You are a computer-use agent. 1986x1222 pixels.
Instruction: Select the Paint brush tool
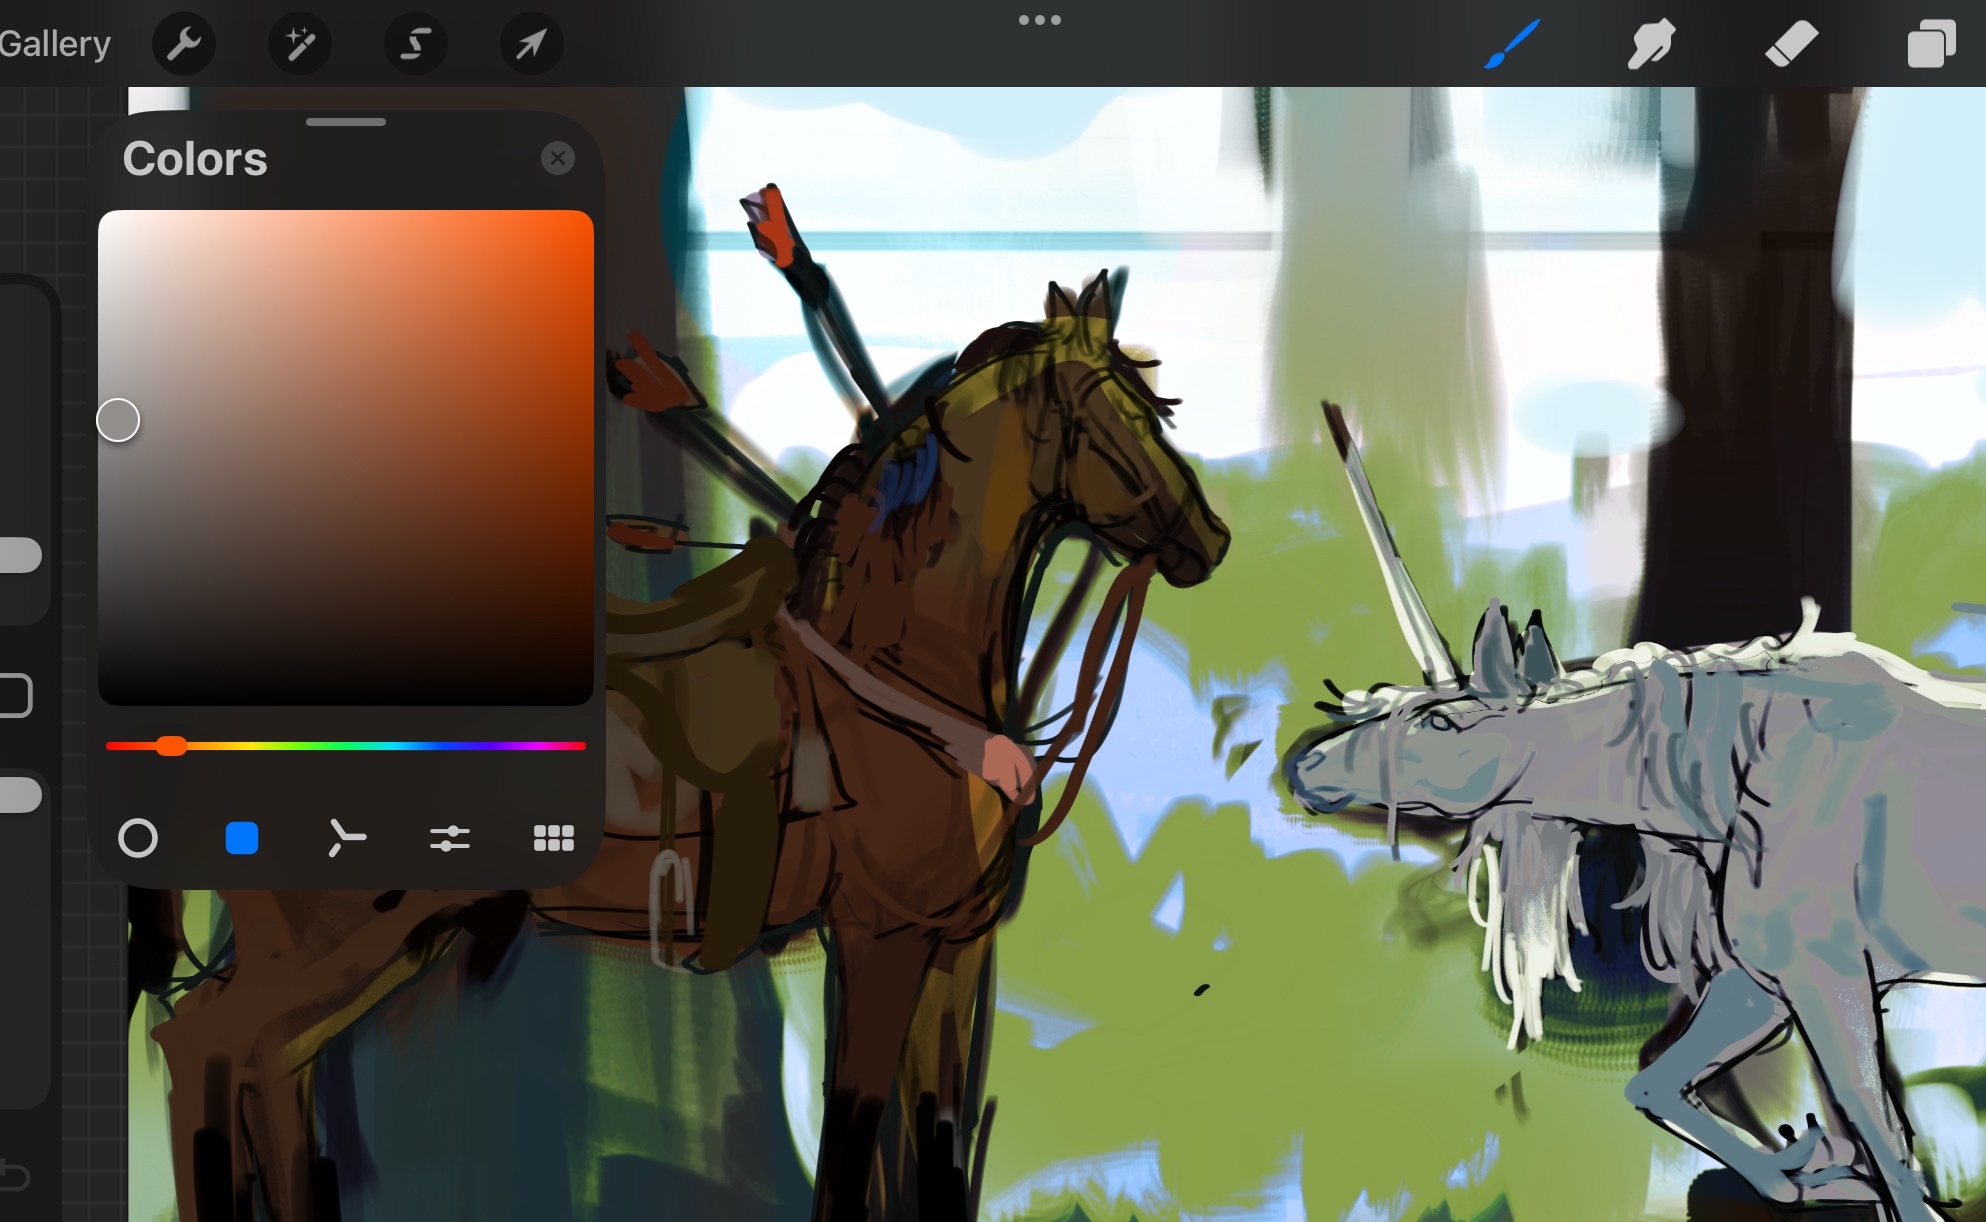pos(1511,44)
